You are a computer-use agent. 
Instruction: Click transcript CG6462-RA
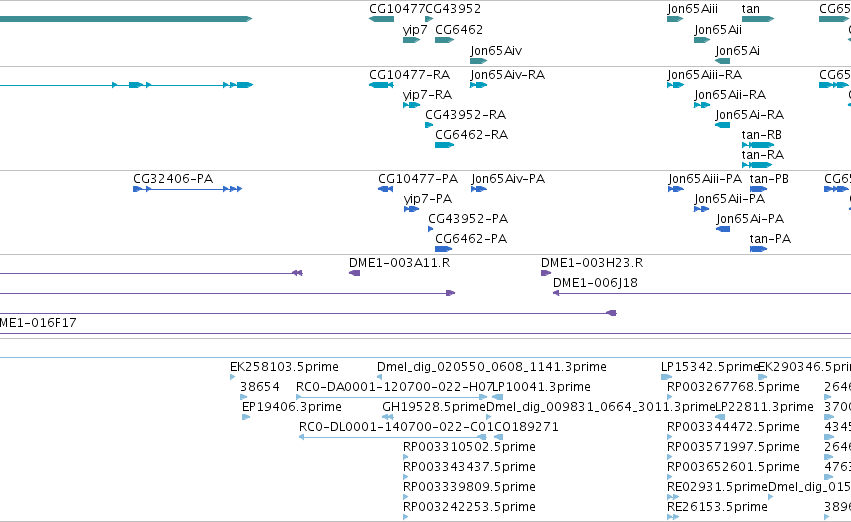coord(472,135)
